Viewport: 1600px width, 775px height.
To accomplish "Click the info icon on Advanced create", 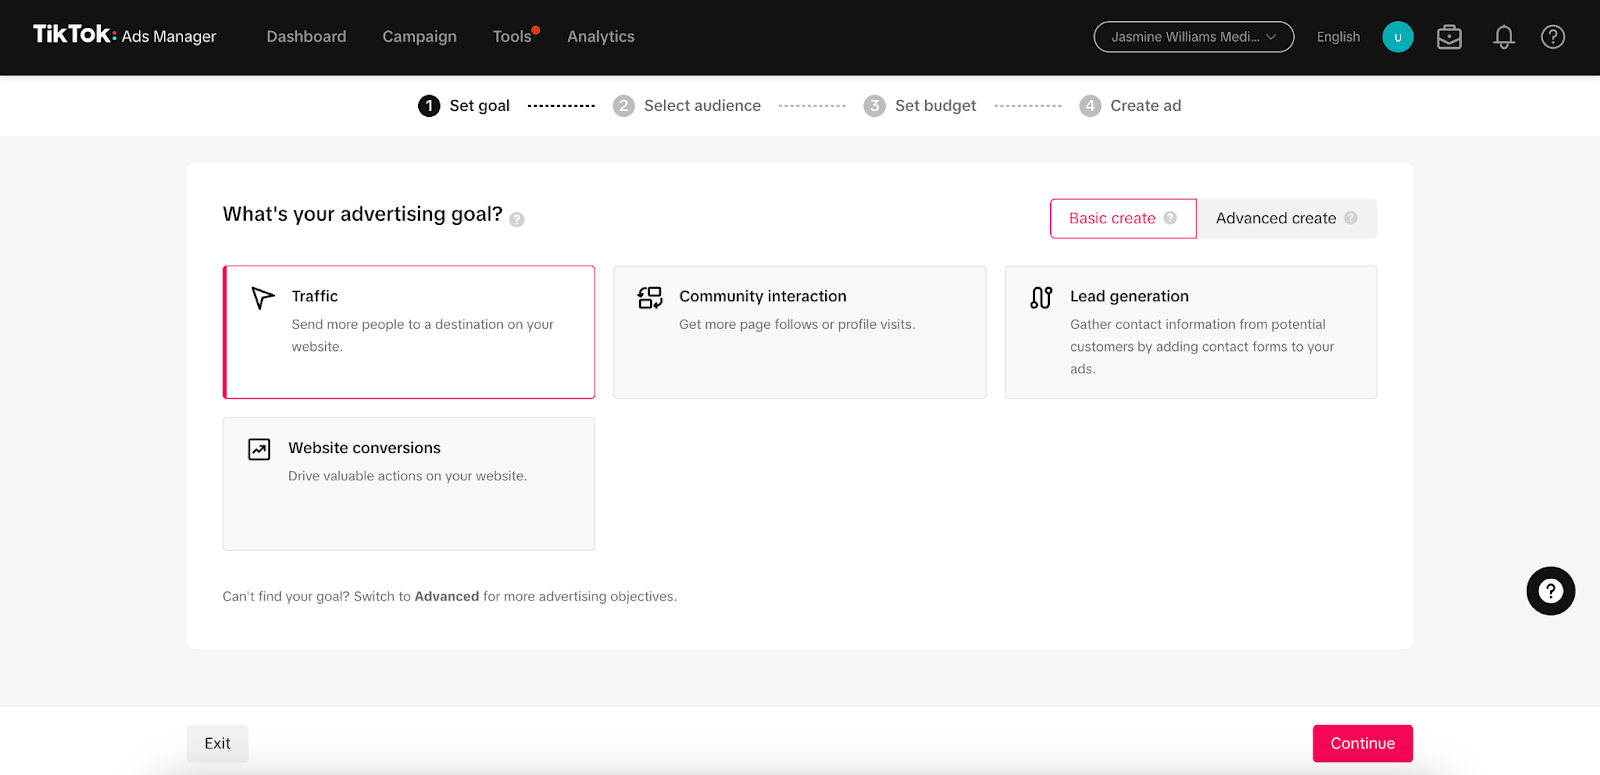I will (x=1351, y=218).
